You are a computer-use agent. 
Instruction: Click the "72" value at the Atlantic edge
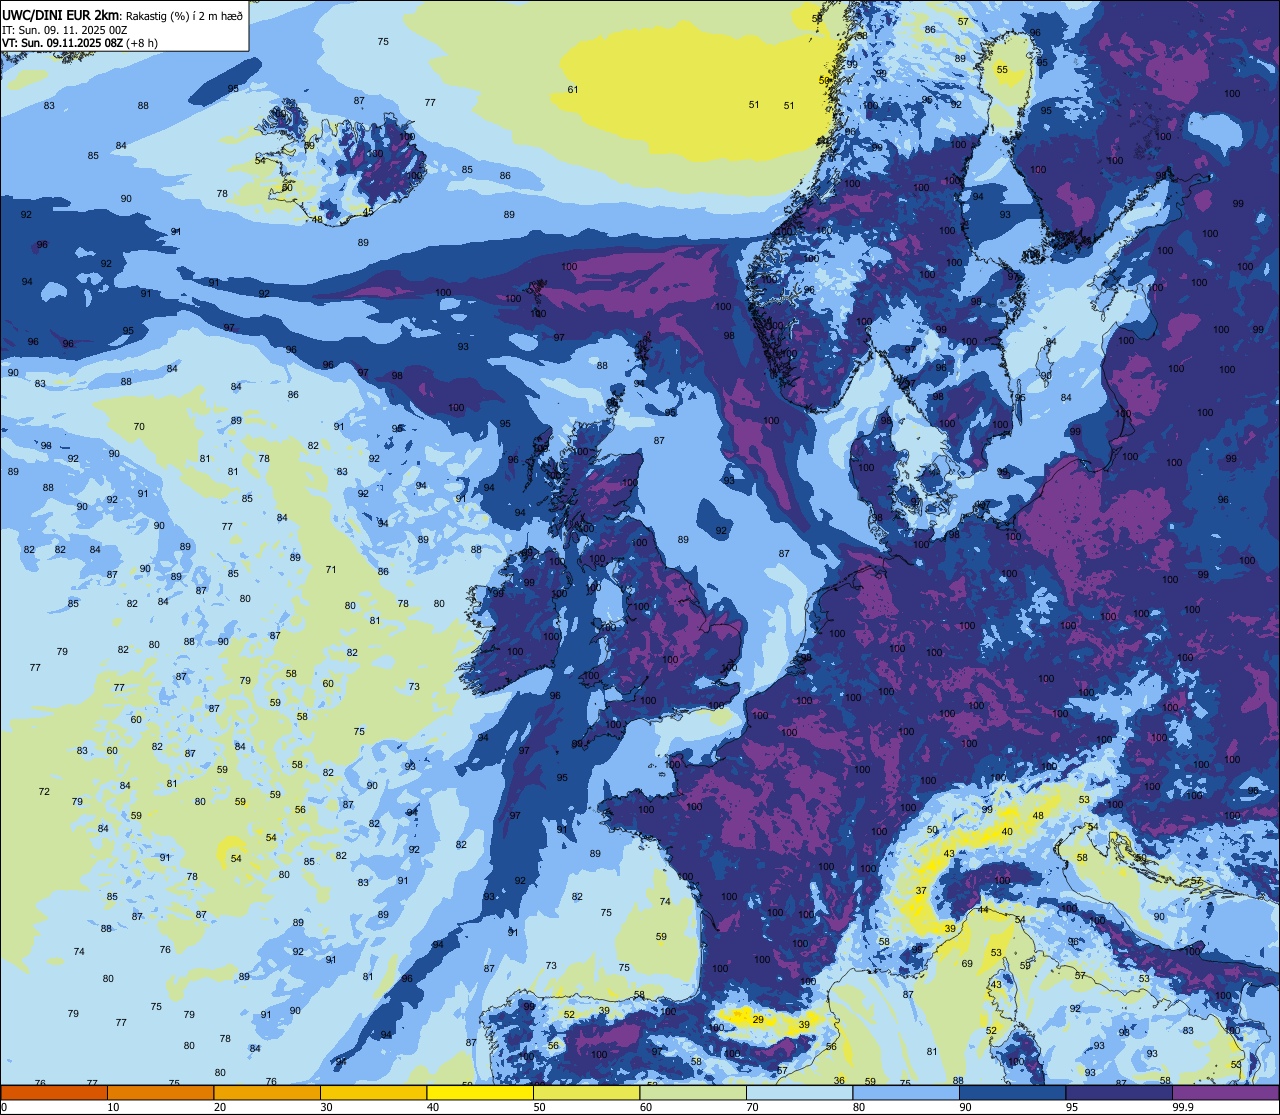44,791
